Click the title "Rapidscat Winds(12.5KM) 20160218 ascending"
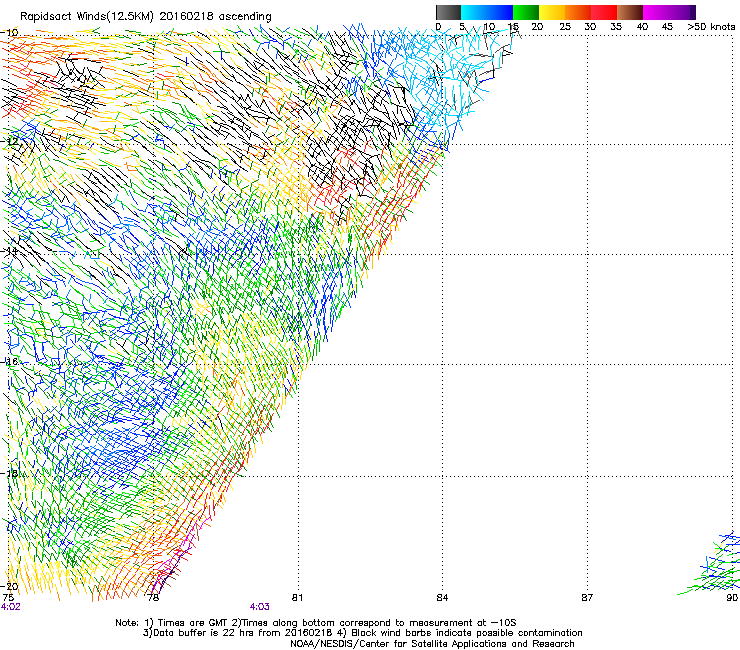The width and height of the screenshot is (740, 650). pyautogui.click(x=146, y=17)
